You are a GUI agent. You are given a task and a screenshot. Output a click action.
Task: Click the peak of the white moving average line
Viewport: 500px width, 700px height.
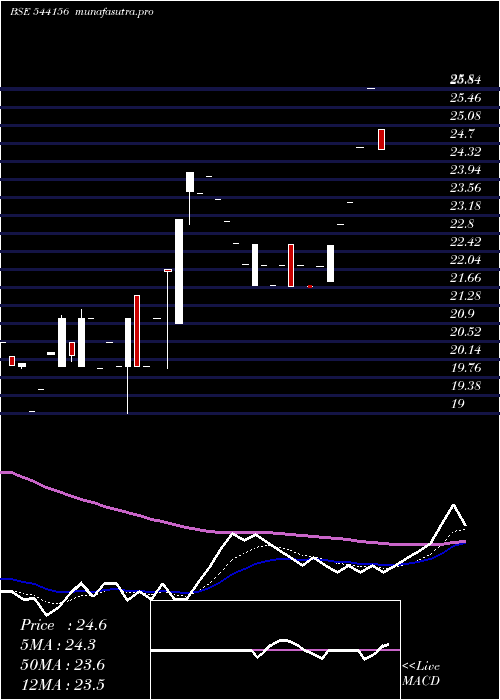[x=454, y=505]
